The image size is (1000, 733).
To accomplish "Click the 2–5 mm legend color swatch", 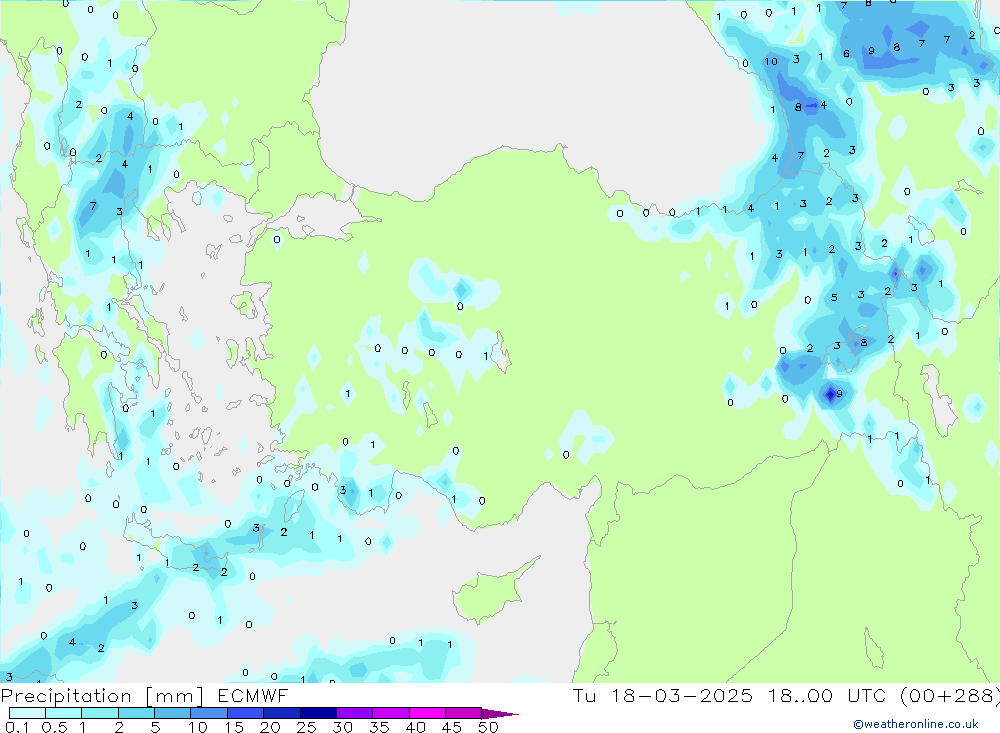I will 136,713.
